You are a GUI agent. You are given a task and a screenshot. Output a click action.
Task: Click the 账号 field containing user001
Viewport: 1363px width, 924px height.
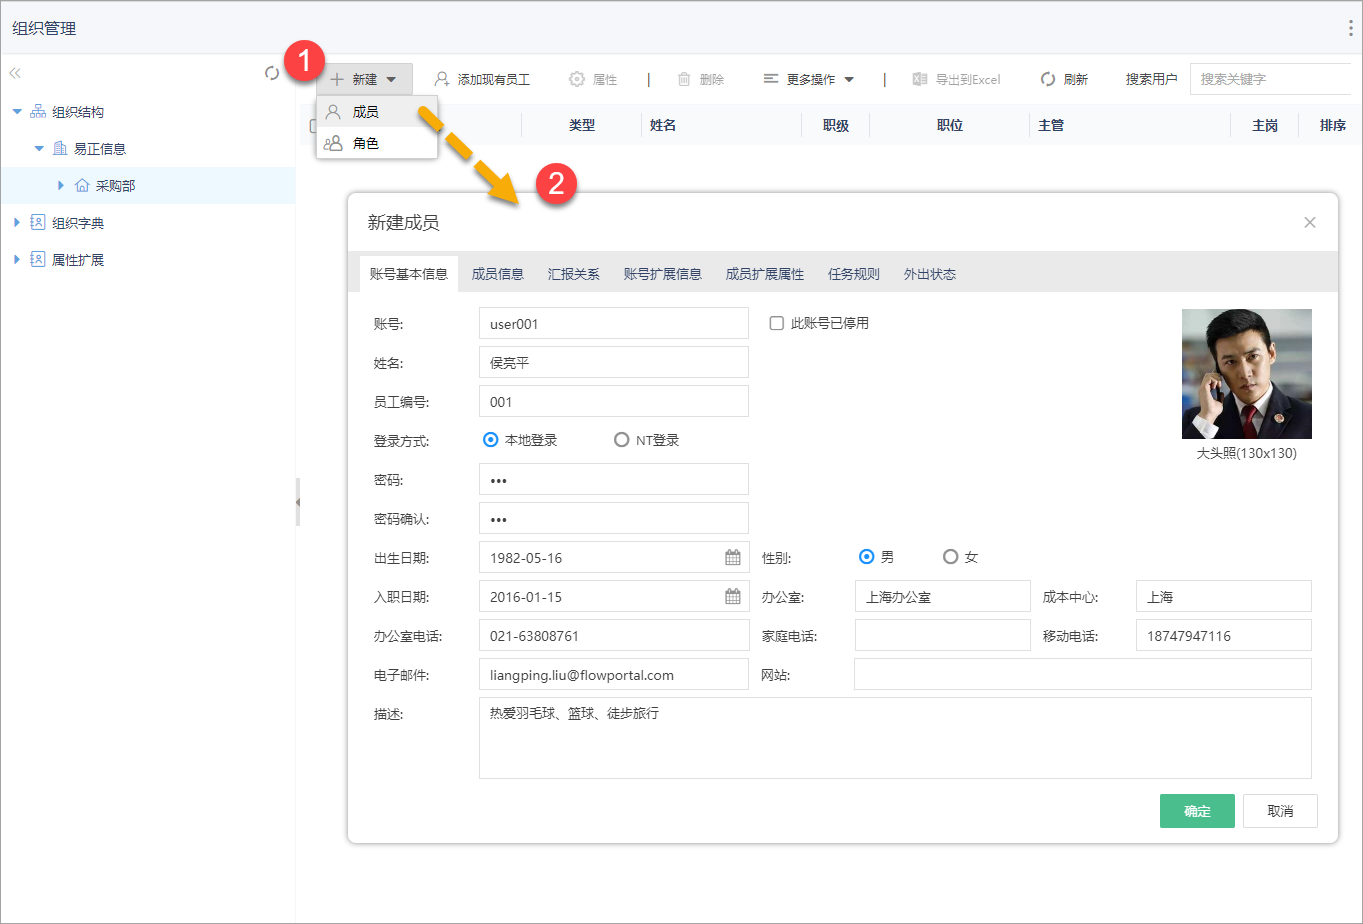coord(614,323)
